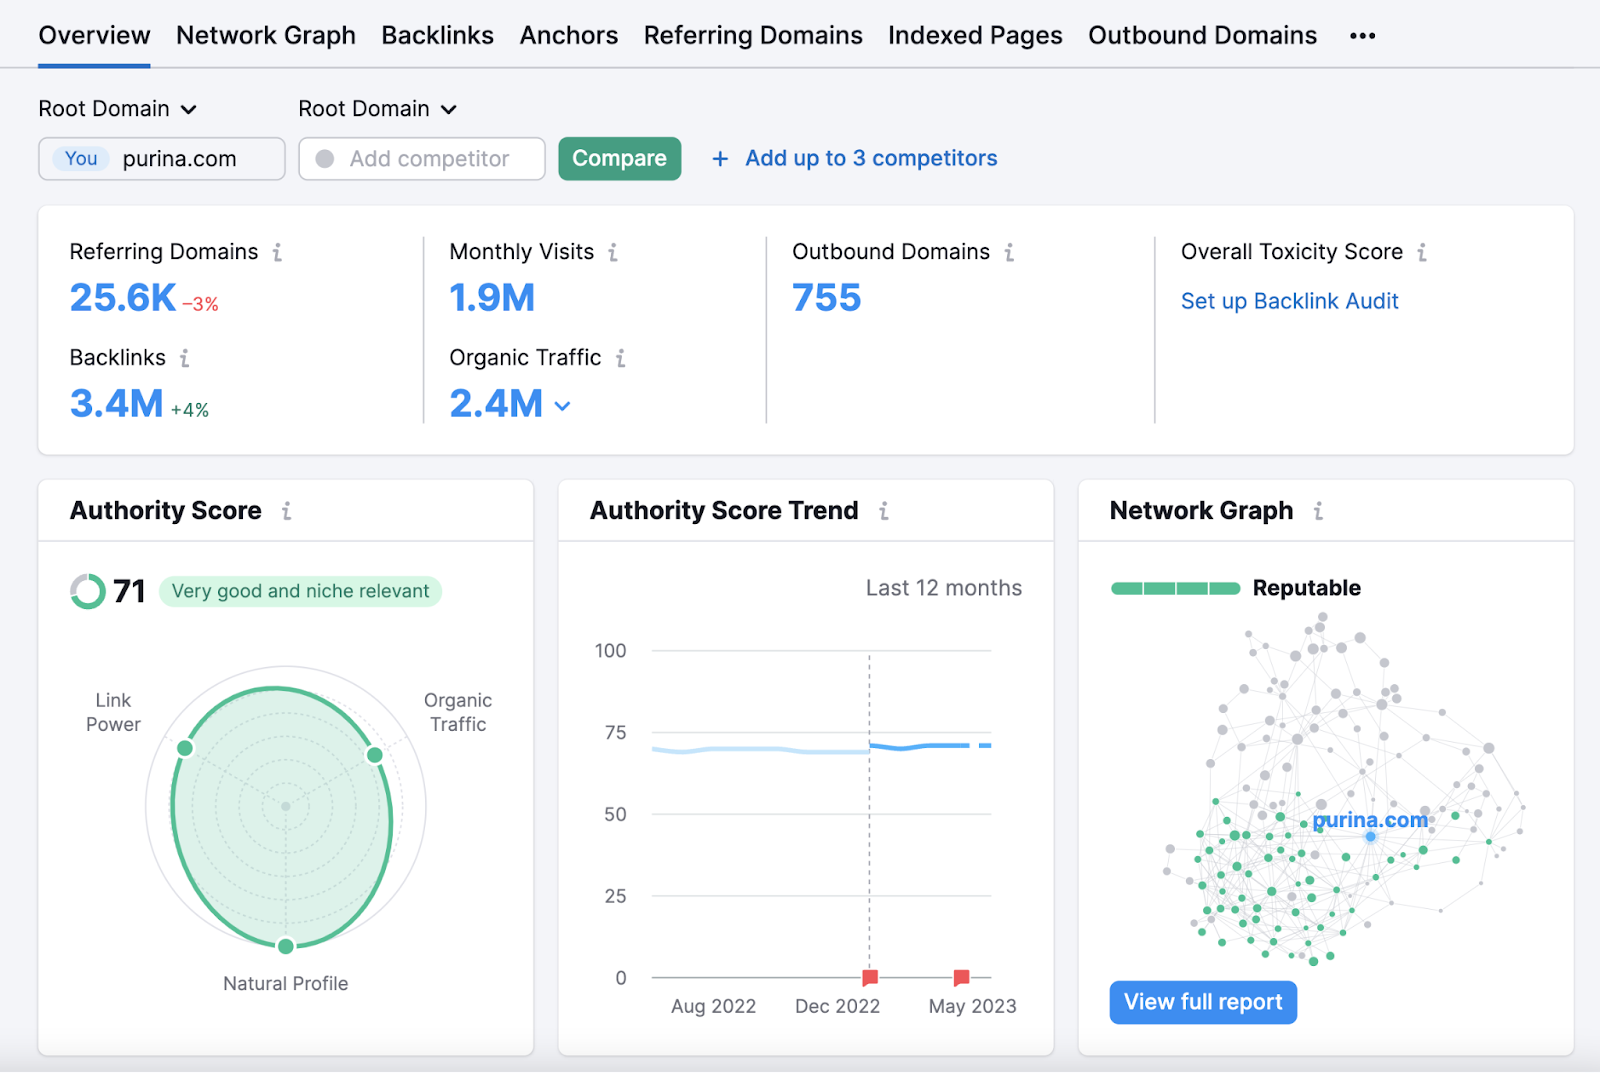This screenshot has width=1600, height=1073.
Task: Open the Indexed Pages tab
Action: coord(975,36)
